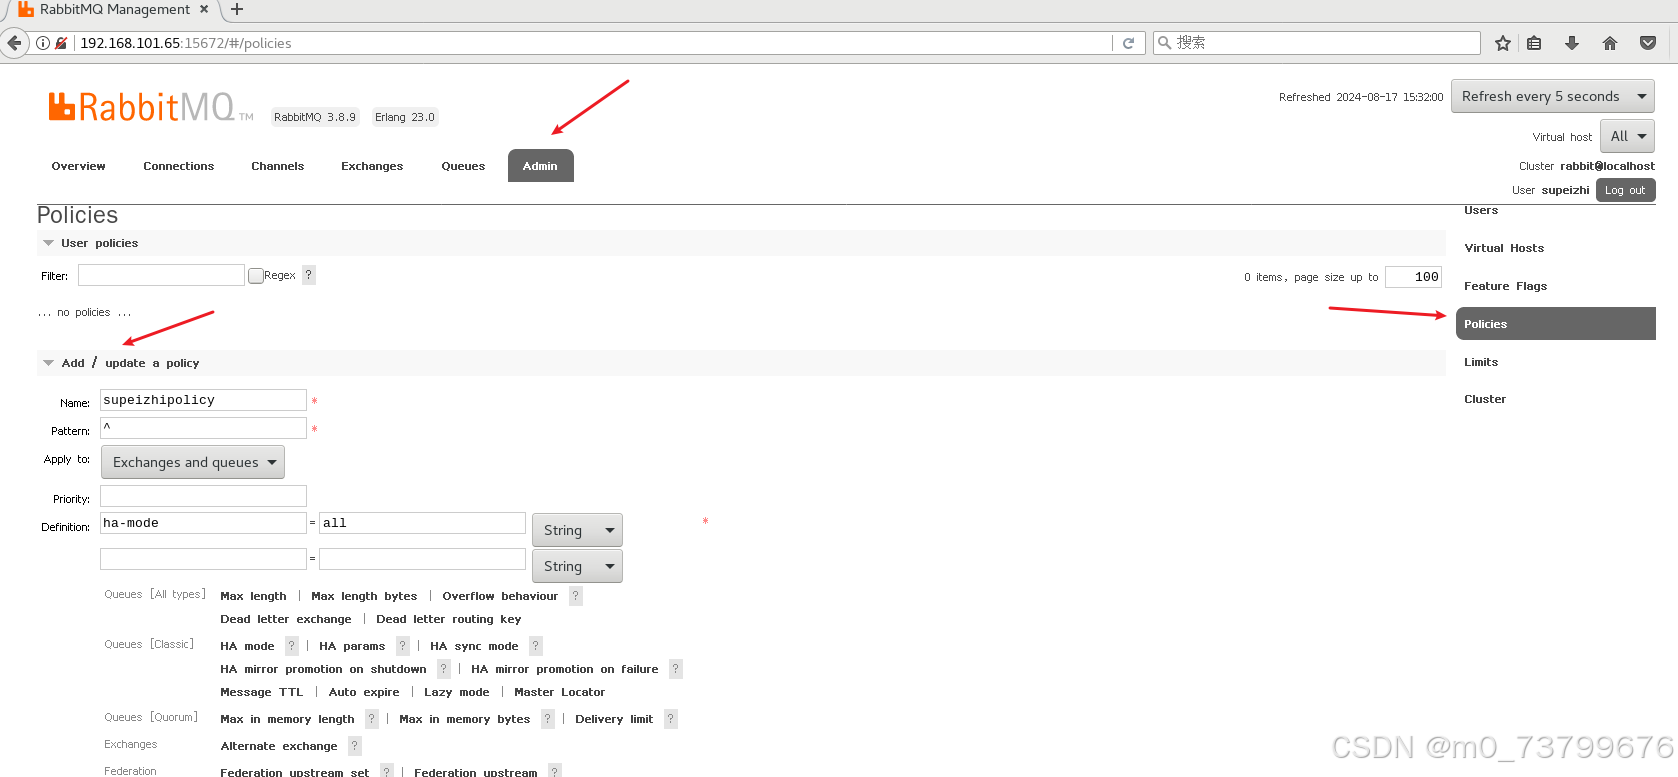Switch to the Channels tab
Viewport: 1678px width, 777px height.
point(277,166)
